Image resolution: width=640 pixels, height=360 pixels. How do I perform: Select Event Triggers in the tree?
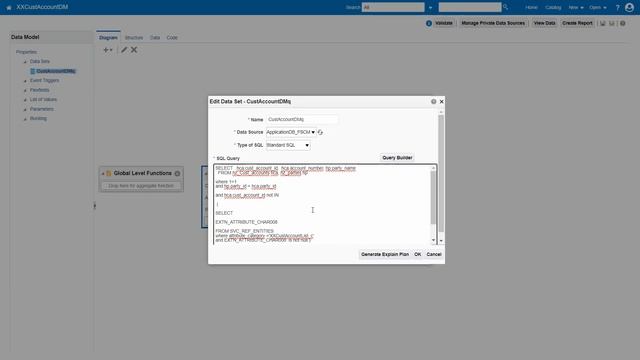point(44,81)
